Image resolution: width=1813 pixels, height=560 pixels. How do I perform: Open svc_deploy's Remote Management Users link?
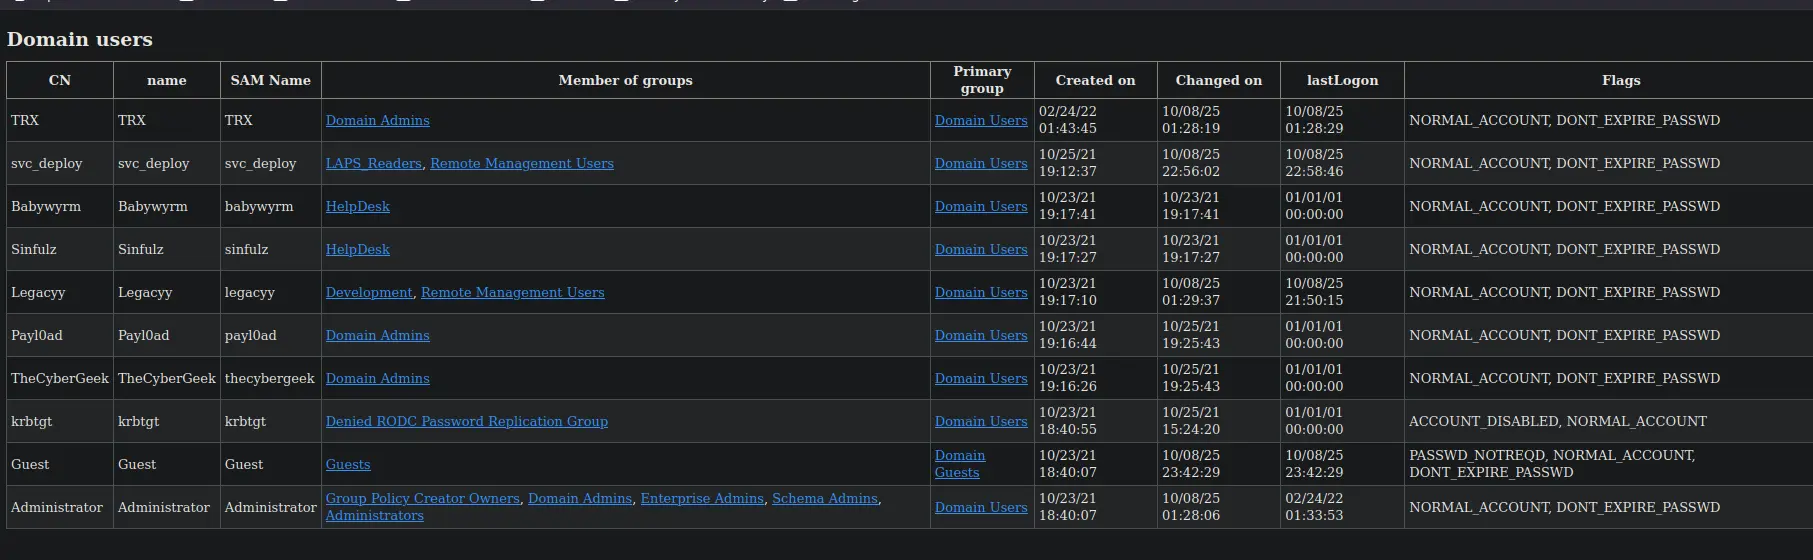click(x=521, y=163)
